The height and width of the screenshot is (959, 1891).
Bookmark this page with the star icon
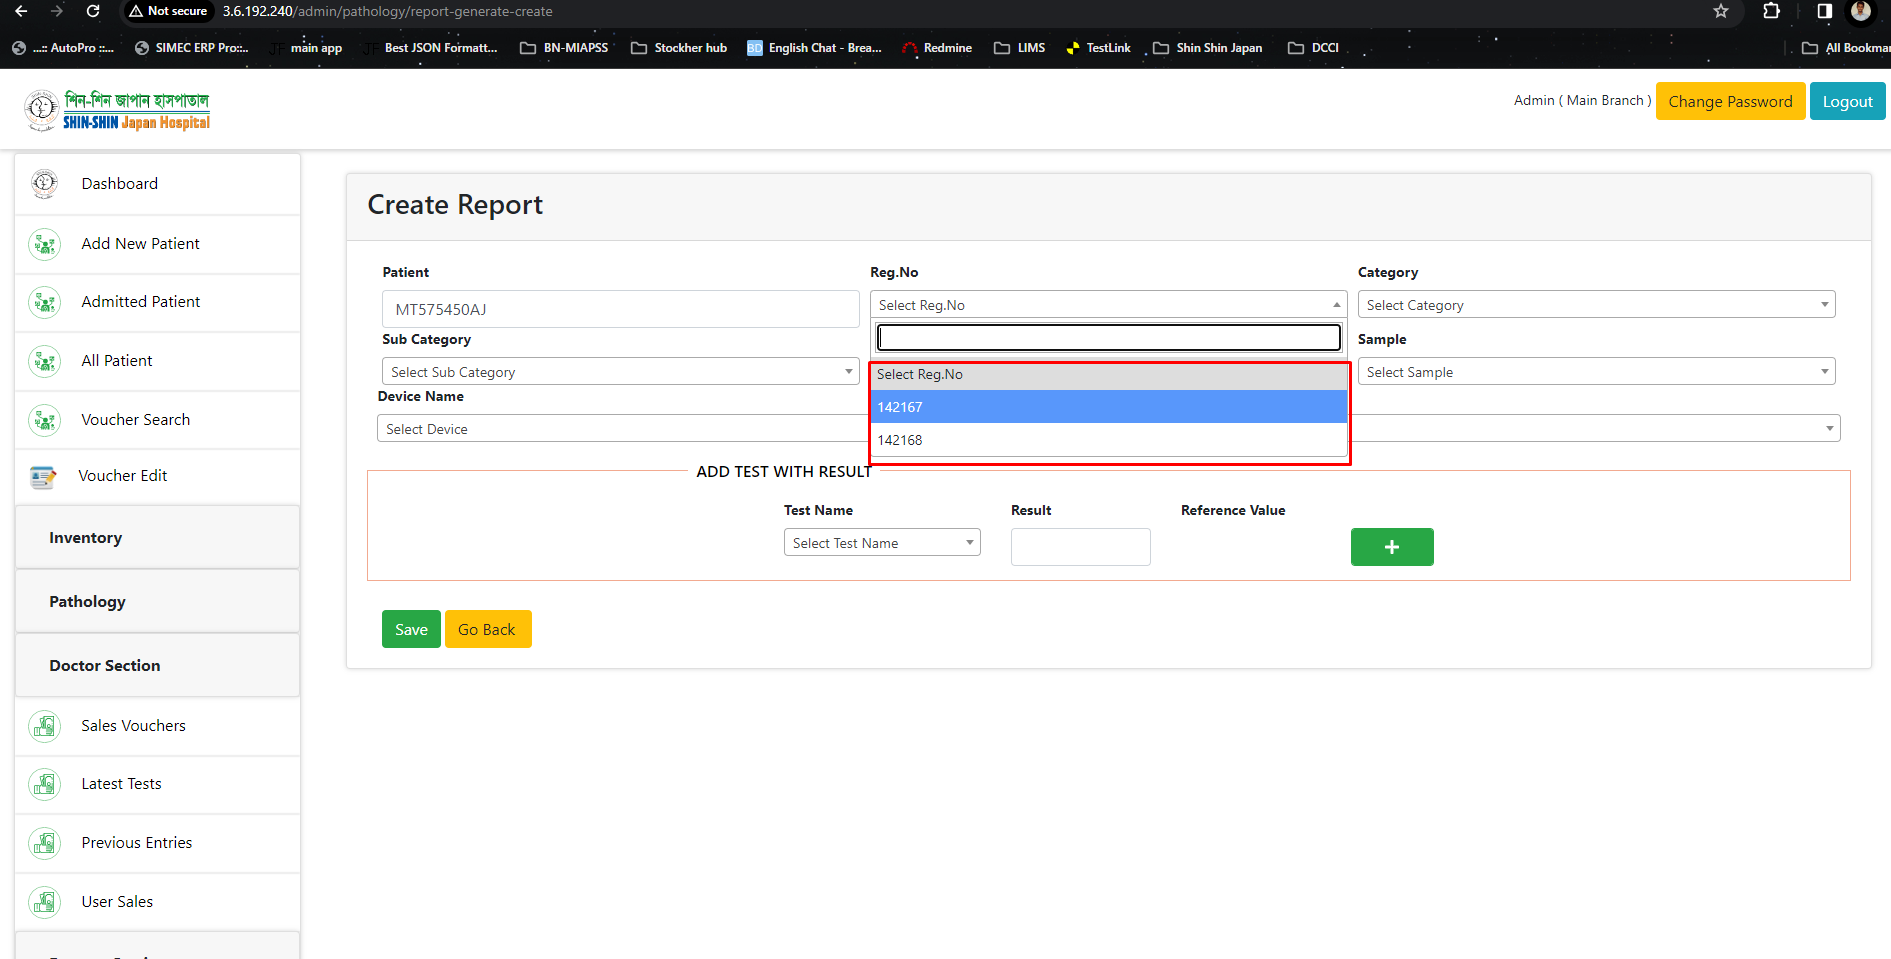click(x=1721, y=11)
